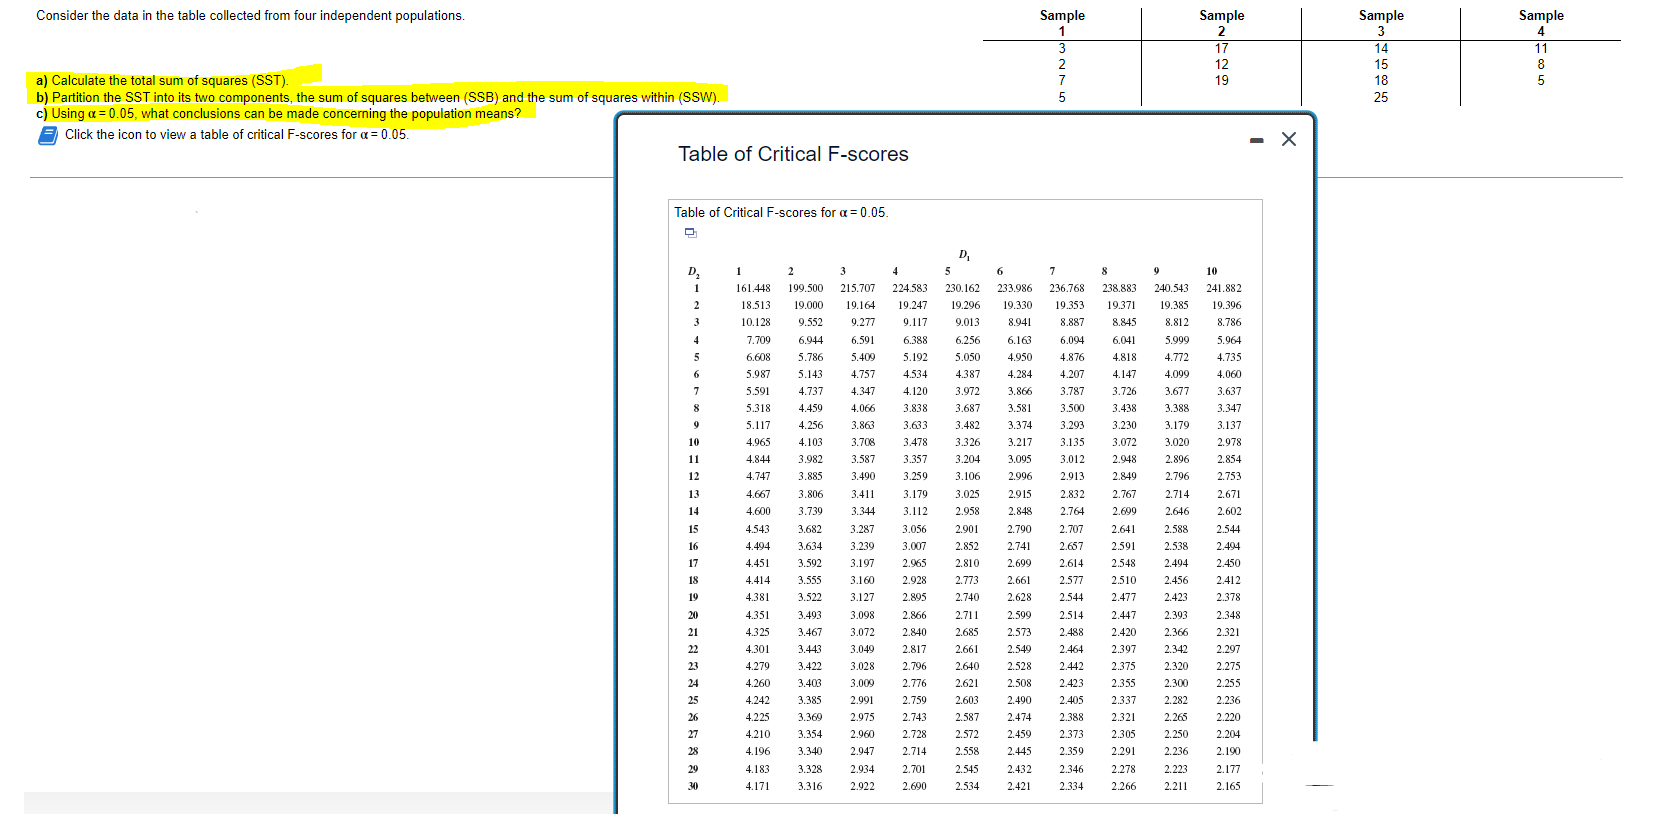Viewport: 1668px width, 822px height.
Task: Minimize the Table of Critical F-scores popup
Action: click(x=1256, y=140)
